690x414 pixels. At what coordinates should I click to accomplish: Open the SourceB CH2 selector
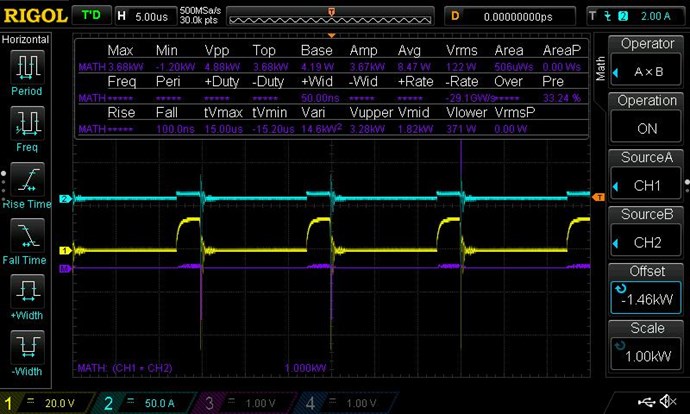(x=647, y=232)
